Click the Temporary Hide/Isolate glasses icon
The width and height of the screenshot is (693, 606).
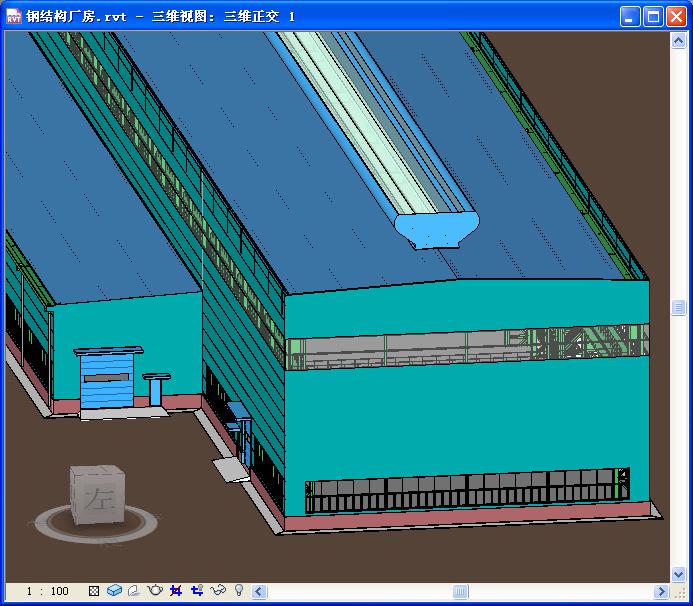pyautogui.click(x=218, y=591)
